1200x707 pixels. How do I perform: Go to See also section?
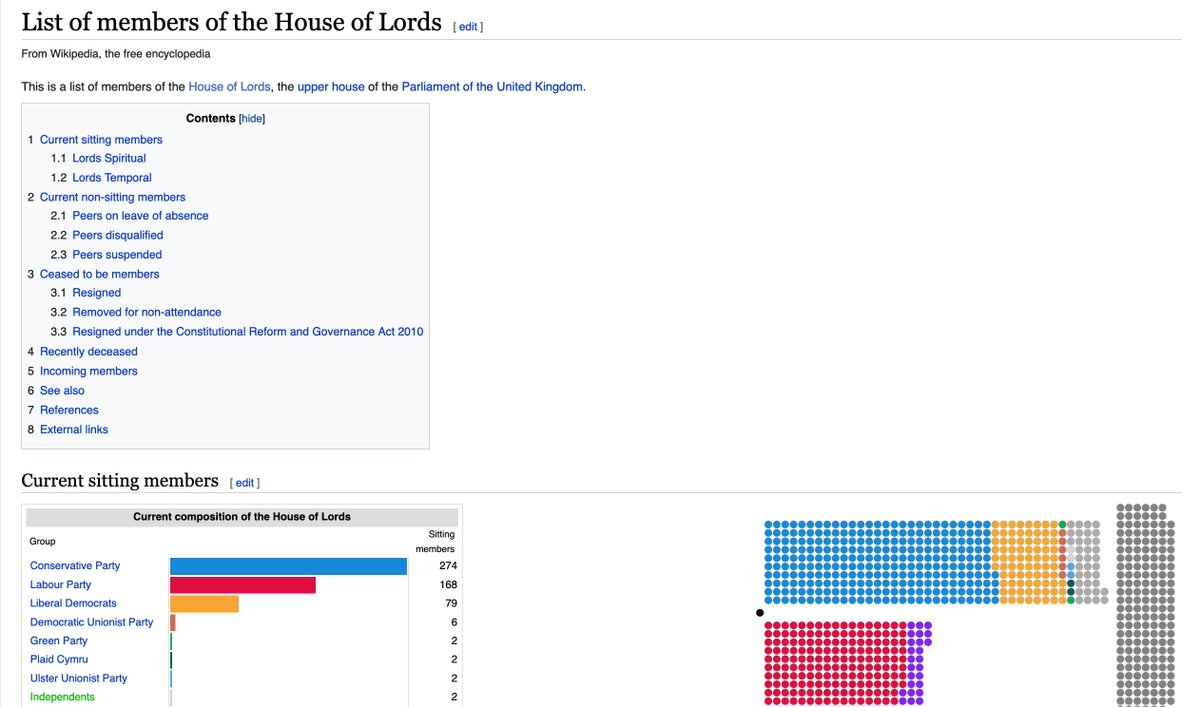pos(62,390)
